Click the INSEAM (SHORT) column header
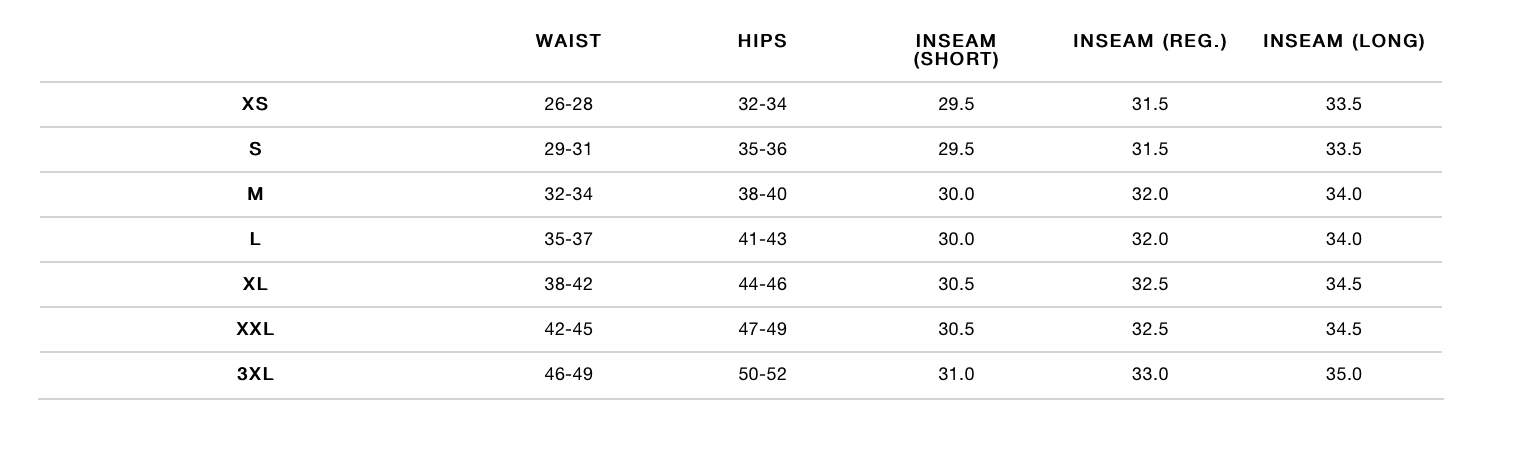Viewport: 1516px width, 460px height. [x=956, y=50]
